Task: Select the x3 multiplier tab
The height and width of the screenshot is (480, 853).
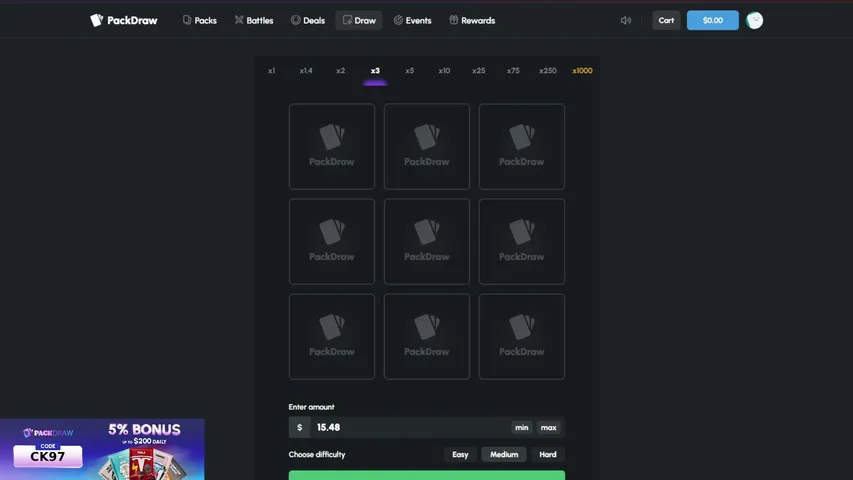Action: tap(375, 71)
